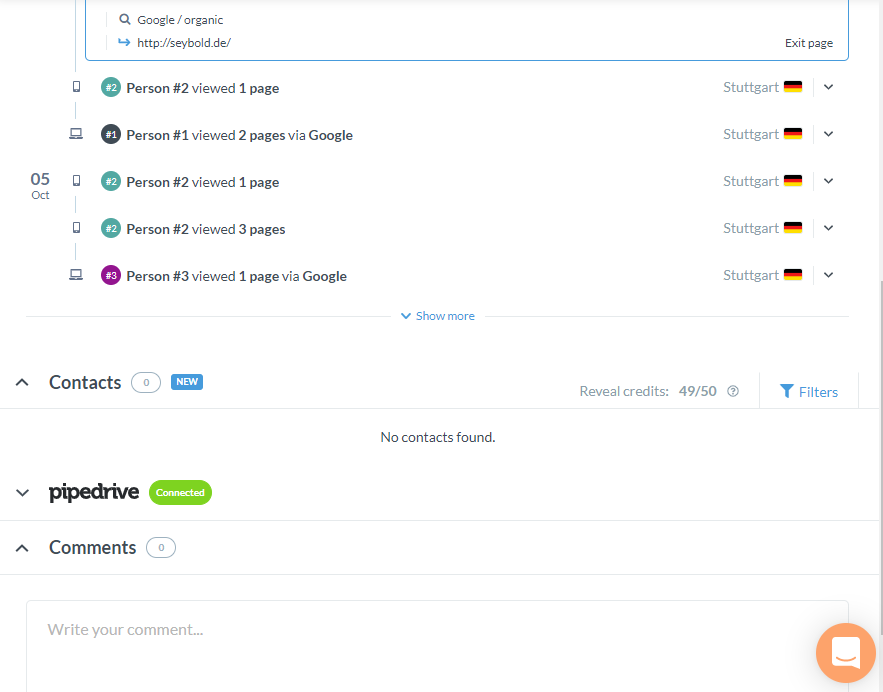Click the mobile device icon on Person #2's visit
The width and height of the screenshot is (883, 692).
(76, 87)
